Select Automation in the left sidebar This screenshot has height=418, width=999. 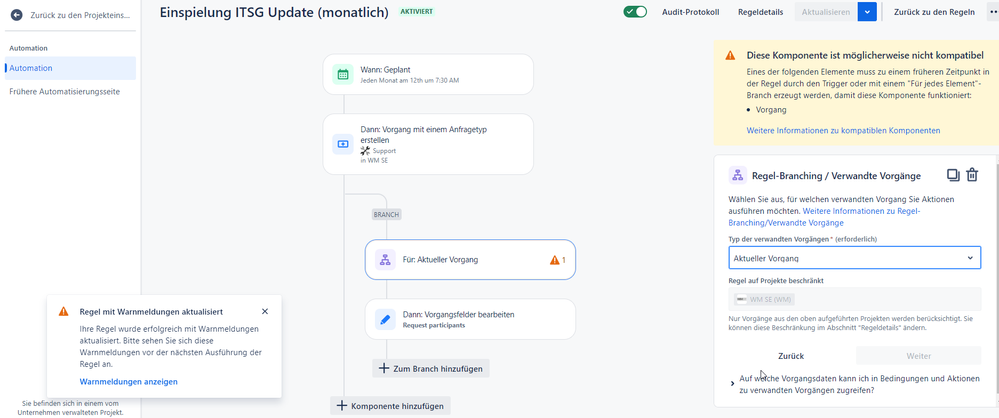point(70,68)
